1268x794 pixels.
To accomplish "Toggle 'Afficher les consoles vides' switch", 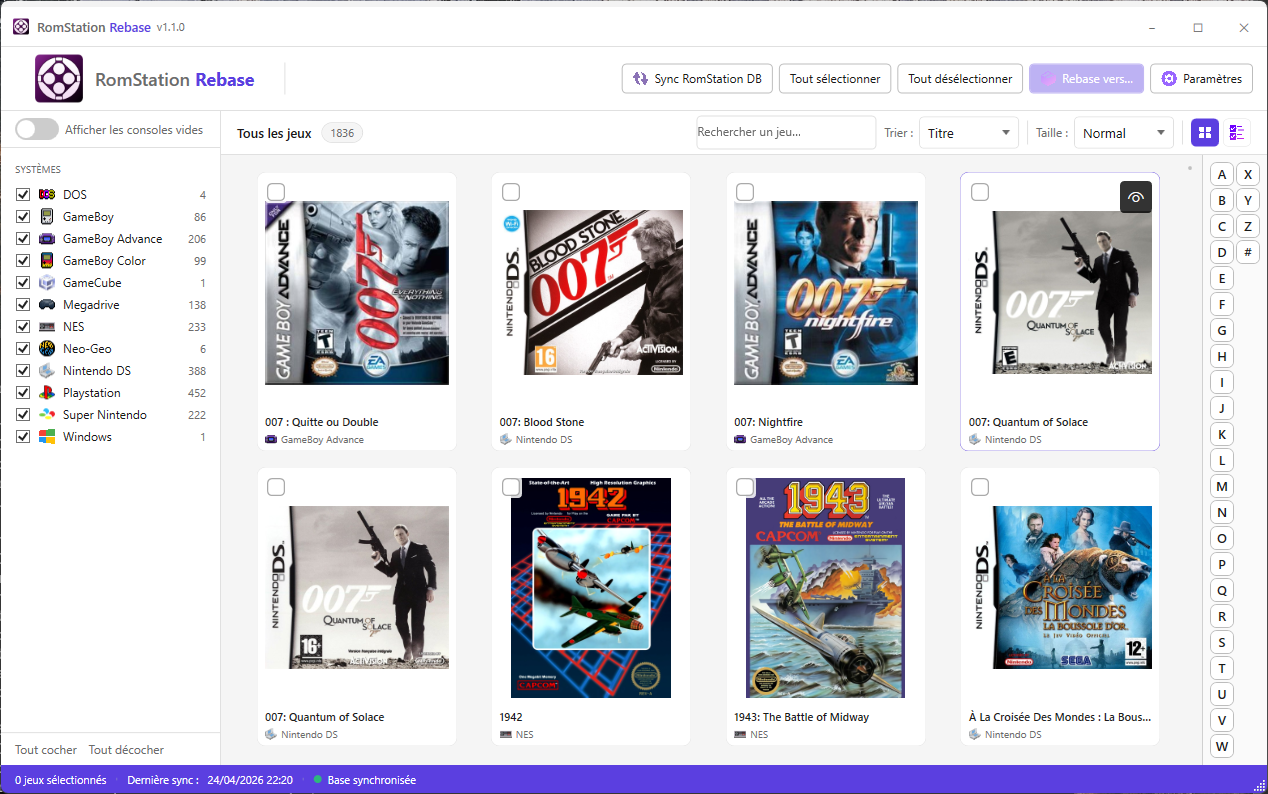I will 37,129.
